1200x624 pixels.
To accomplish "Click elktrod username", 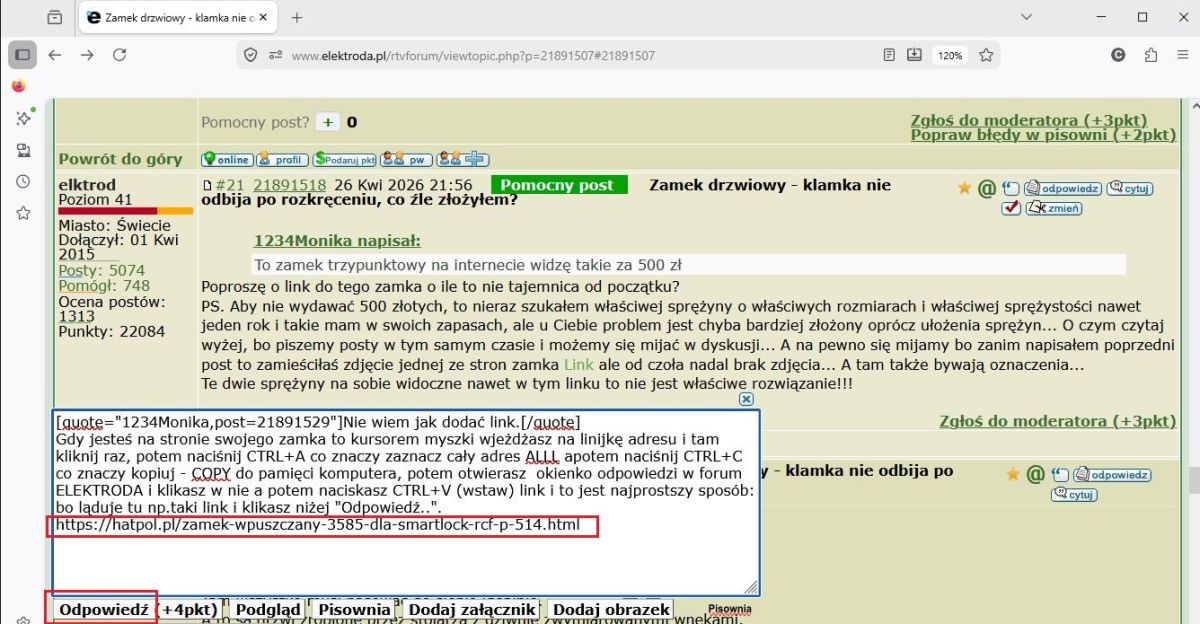I will 87,185.
